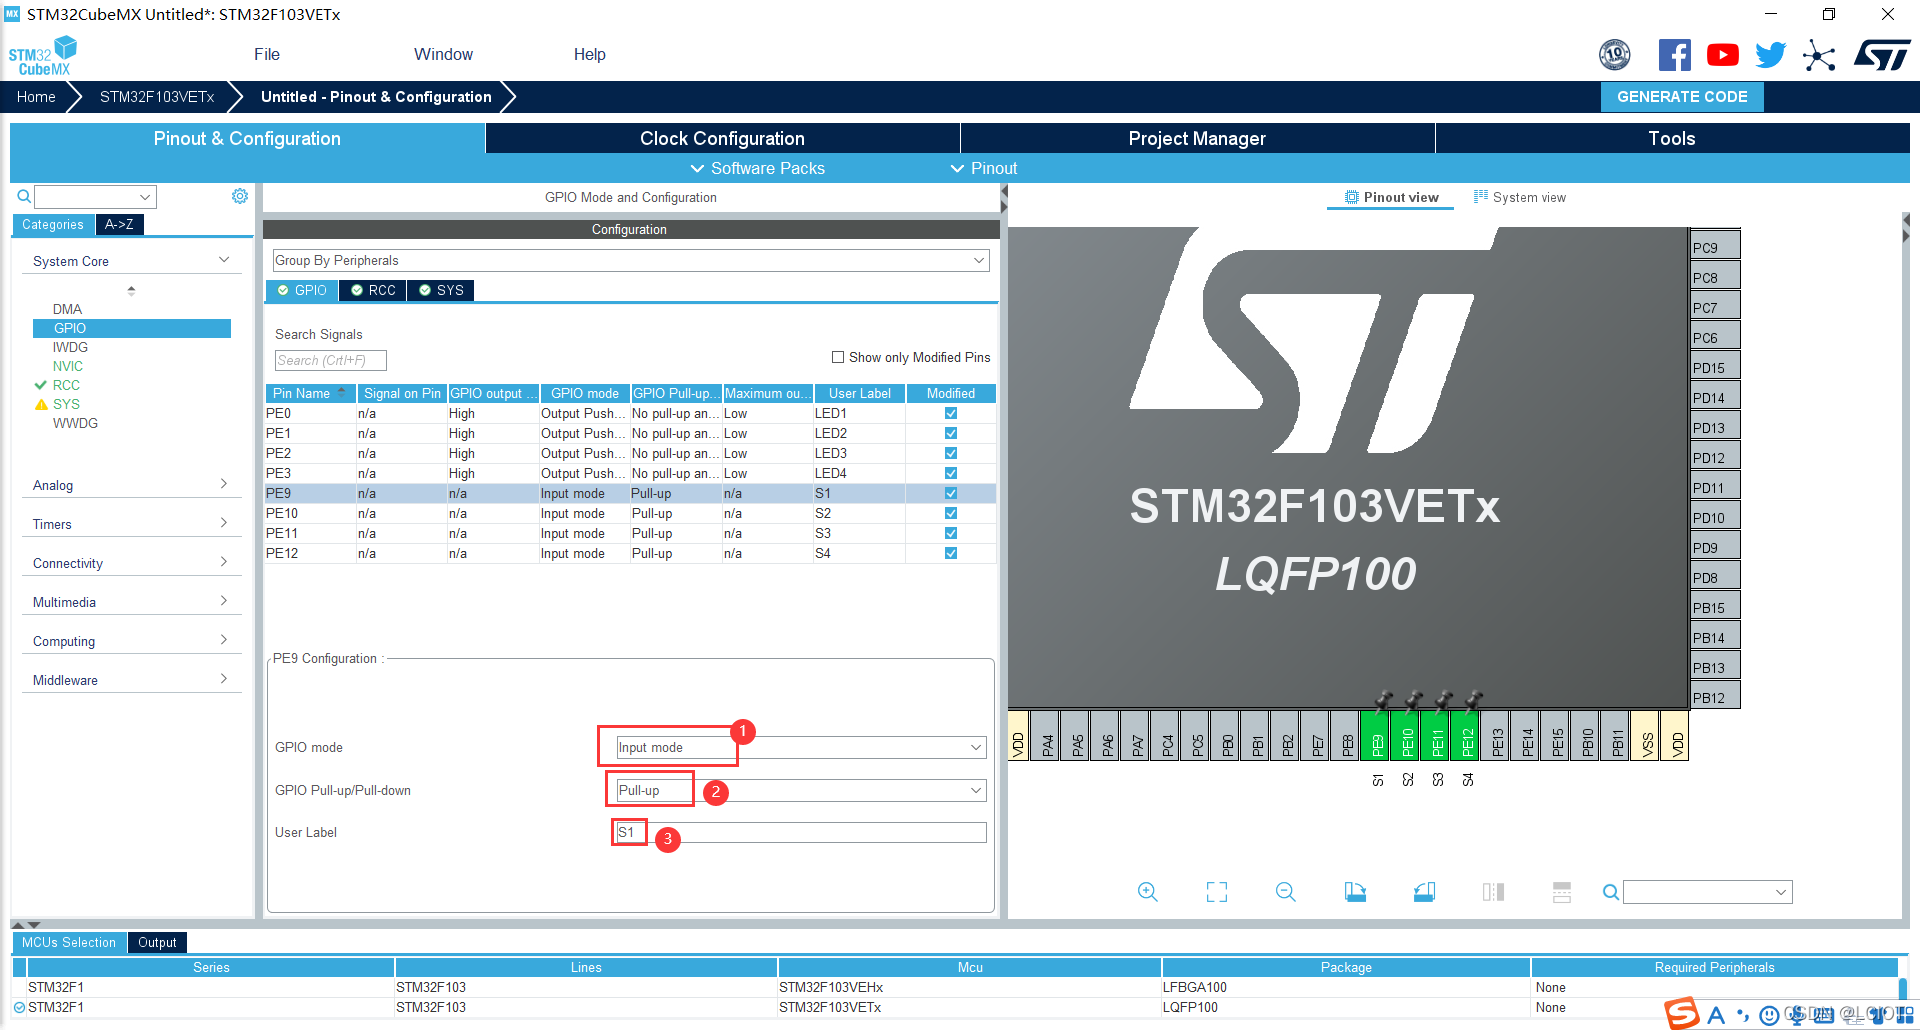Click the User Label input field

pyautogui.click(x=801, y=832)
